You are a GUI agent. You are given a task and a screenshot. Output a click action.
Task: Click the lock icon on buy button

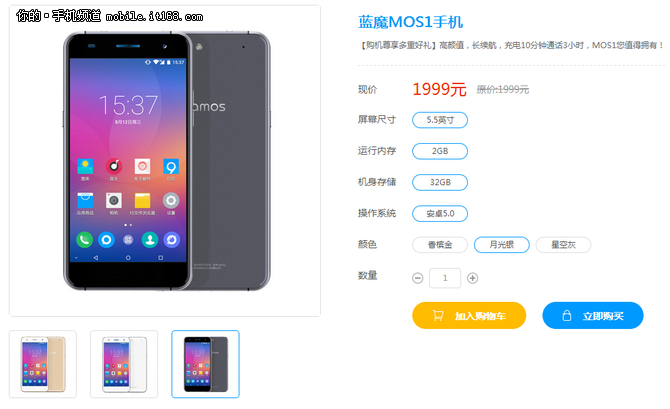point(566,316)
